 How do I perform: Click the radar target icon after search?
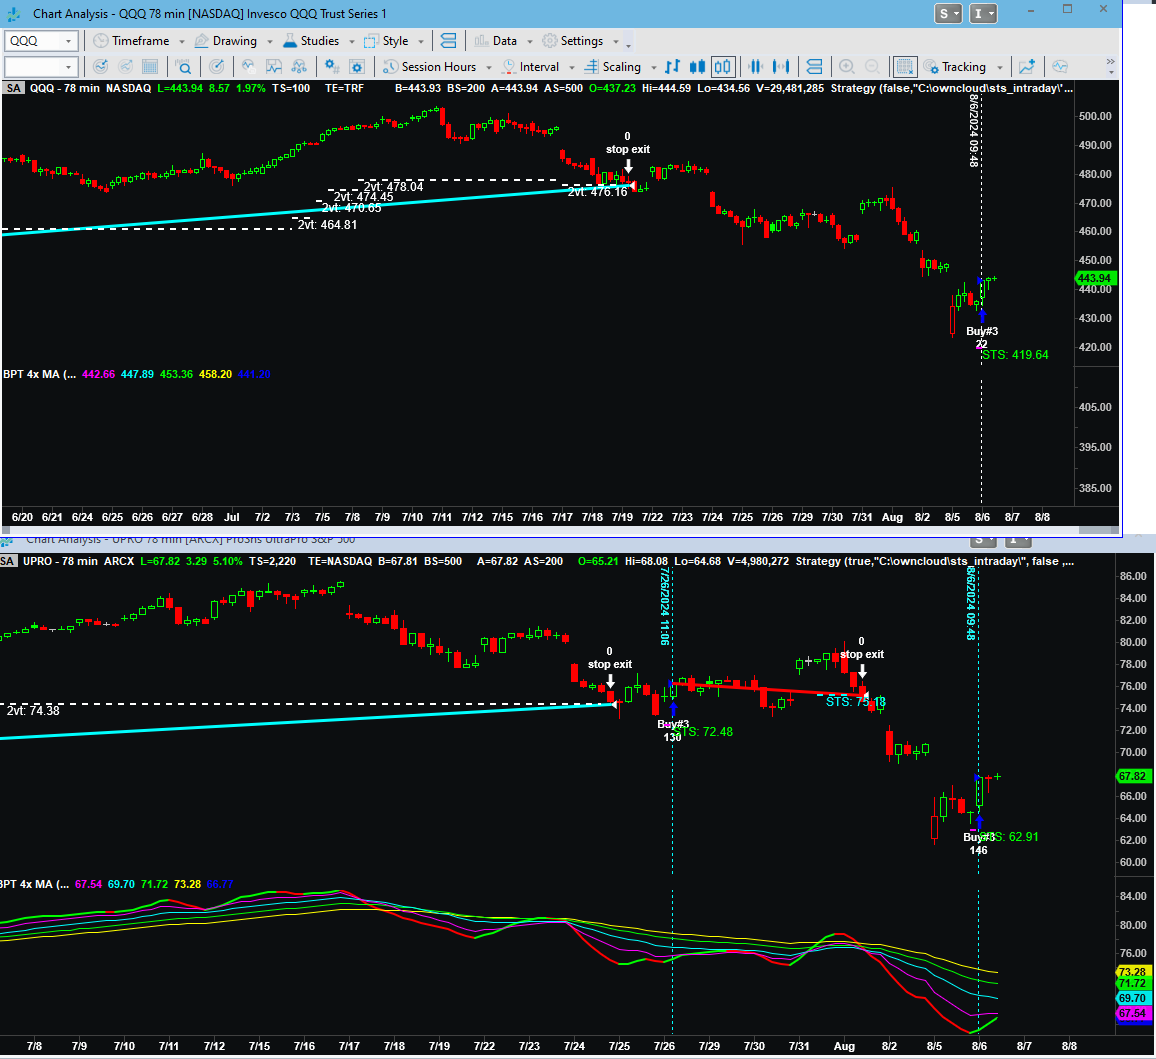pyautogui.click(x=217, y=67)
